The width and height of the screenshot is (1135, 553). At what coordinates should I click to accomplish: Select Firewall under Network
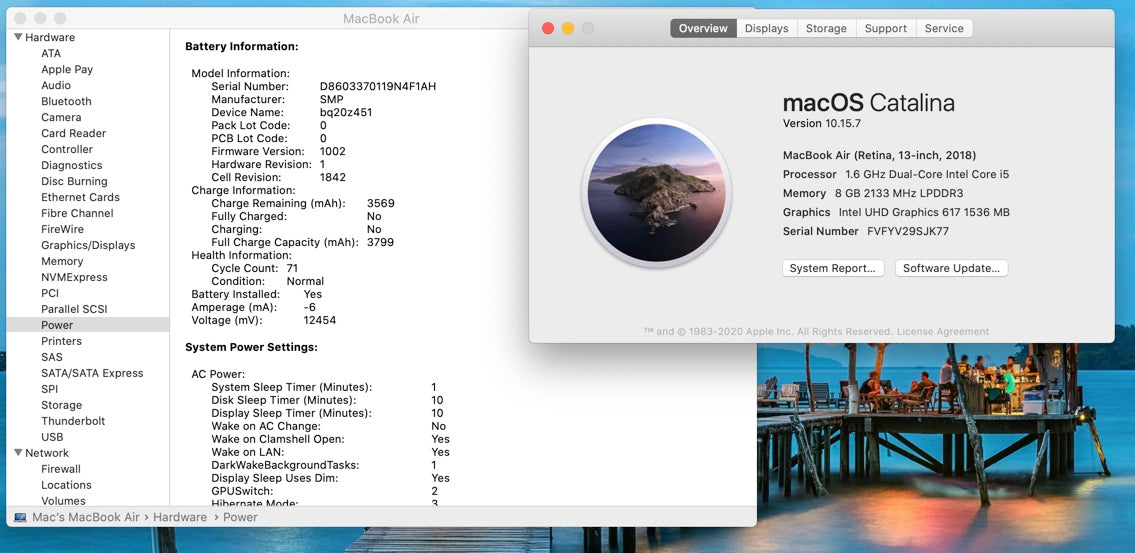pos(61,469)
